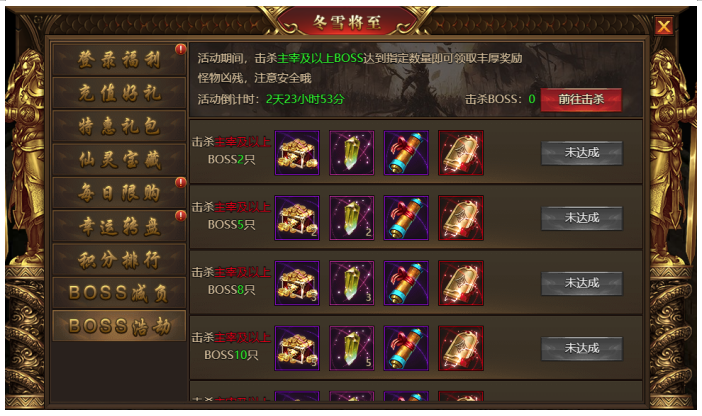Select the 仙灵宝藏 tab
The height and width of the screenshot is (416, 702).
click(x=119, y=159)
